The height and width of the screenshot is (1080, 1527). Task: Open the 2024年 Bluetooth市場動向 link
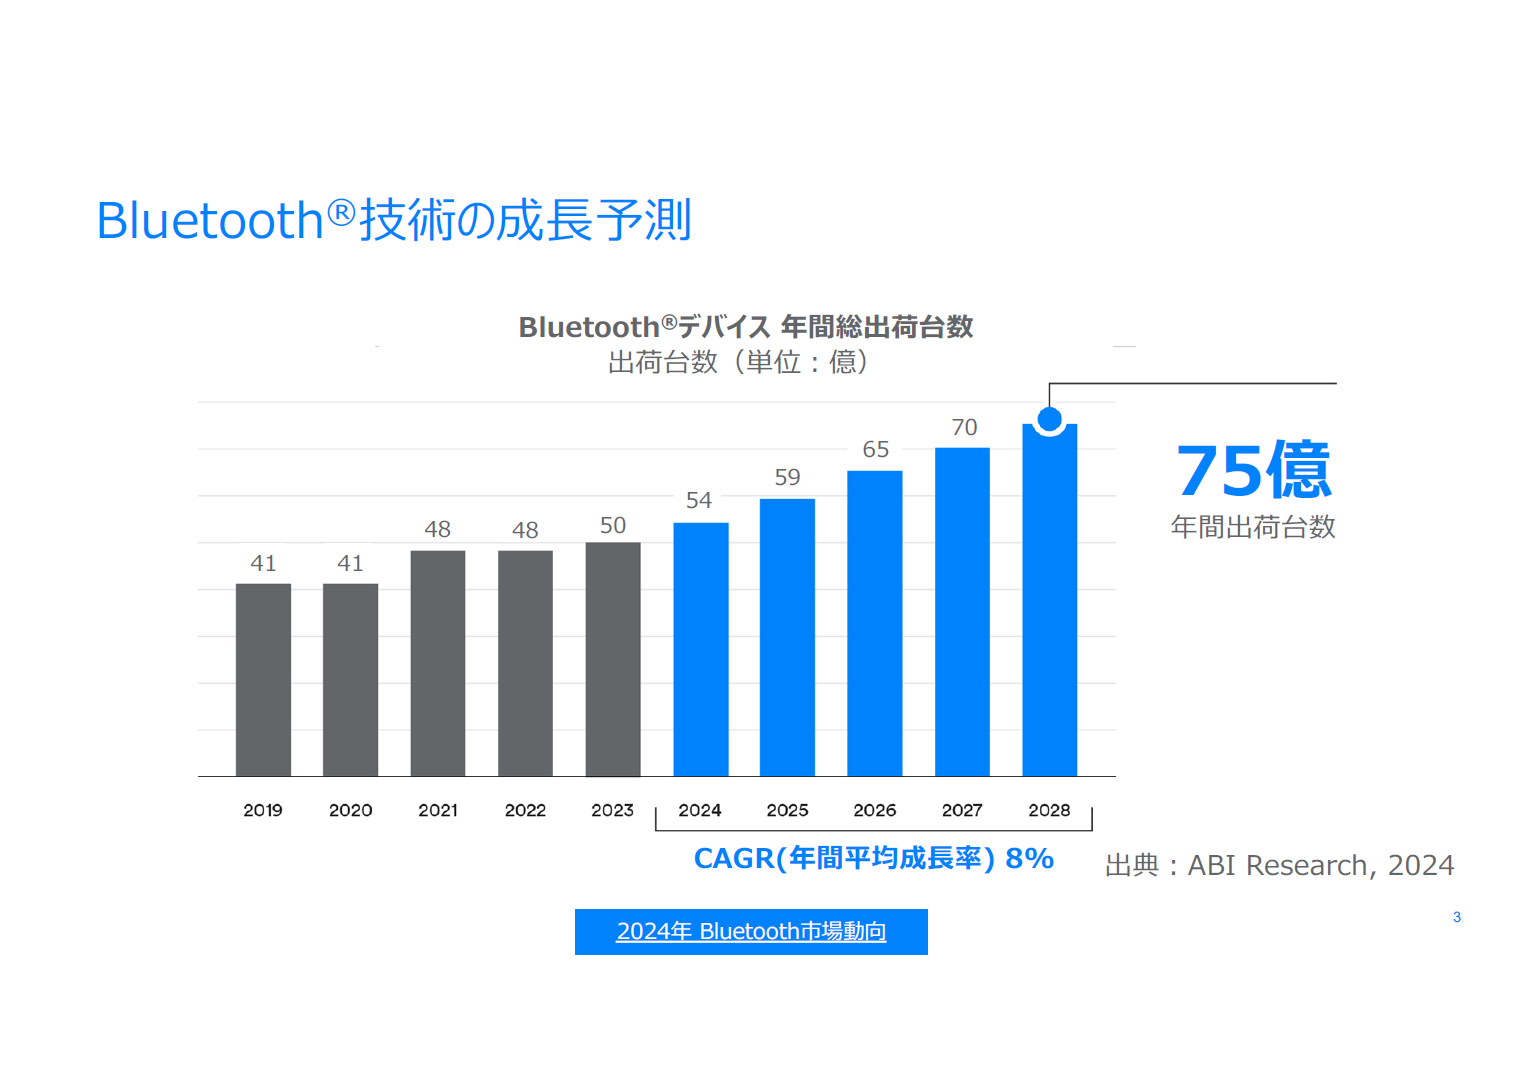pos(751,931)
